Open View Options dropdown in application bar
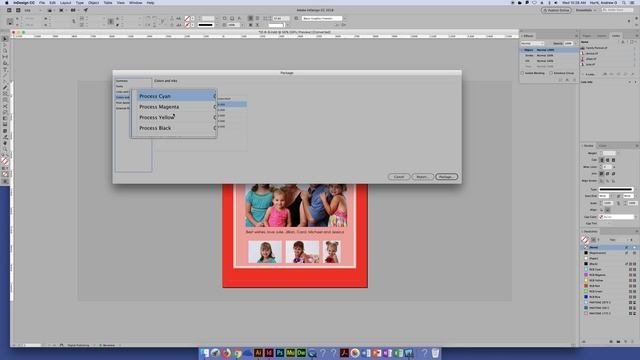Screen dimensions: 640x360 tap(50, 10)
